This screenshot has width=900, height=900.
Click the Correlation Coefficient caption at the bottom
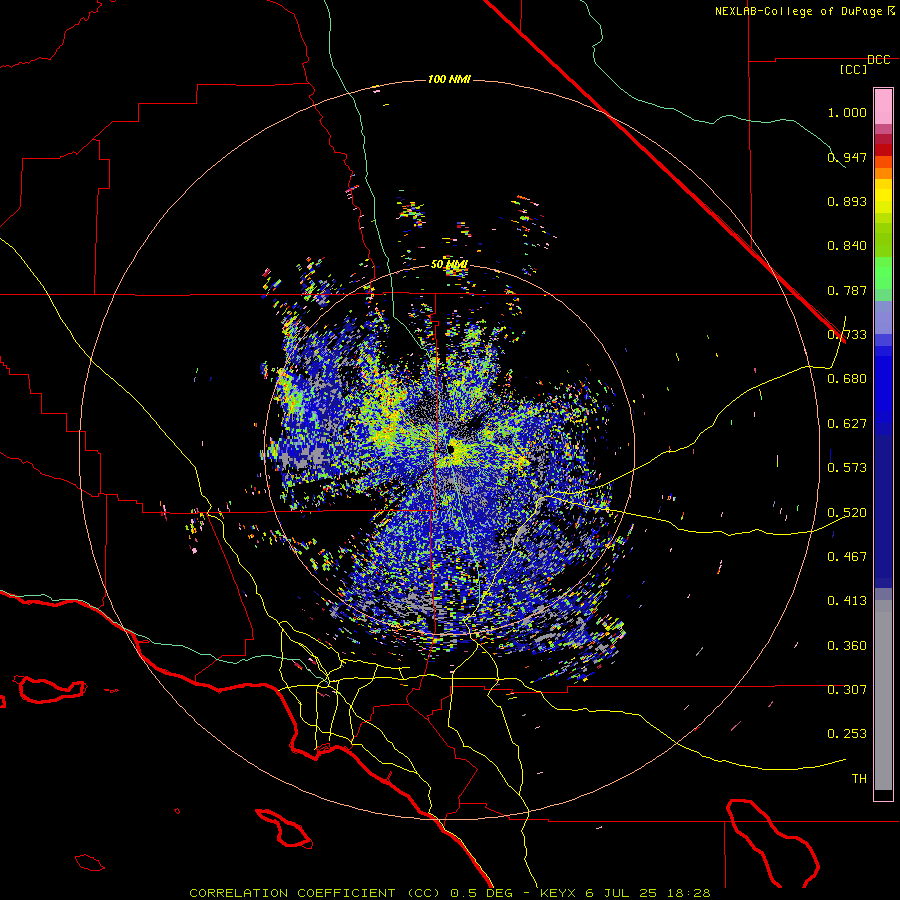[x=450, y=893]
